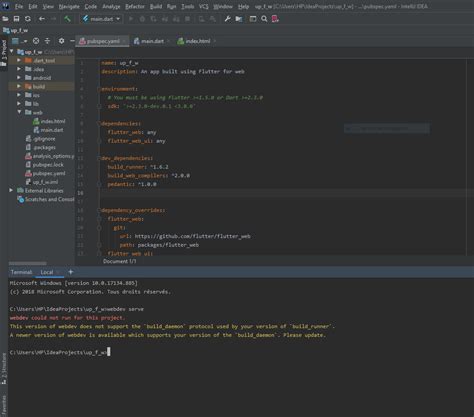Add a new terminal session with plus

[71, 272]
